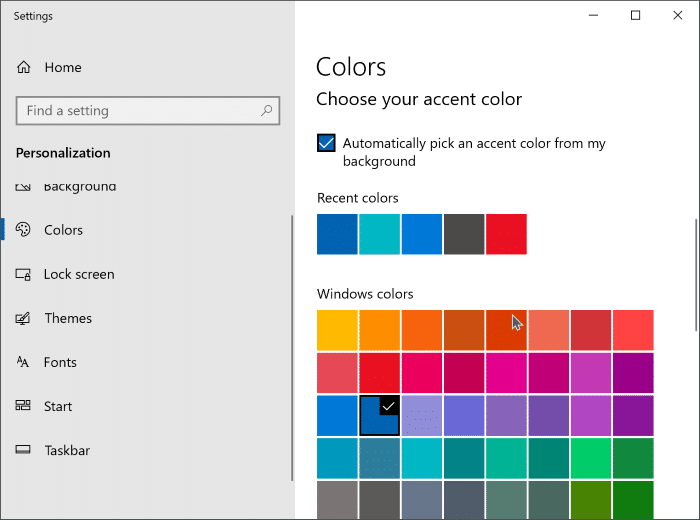
Task: Choose the yellow gold Windows color
Action: (337, 330)
